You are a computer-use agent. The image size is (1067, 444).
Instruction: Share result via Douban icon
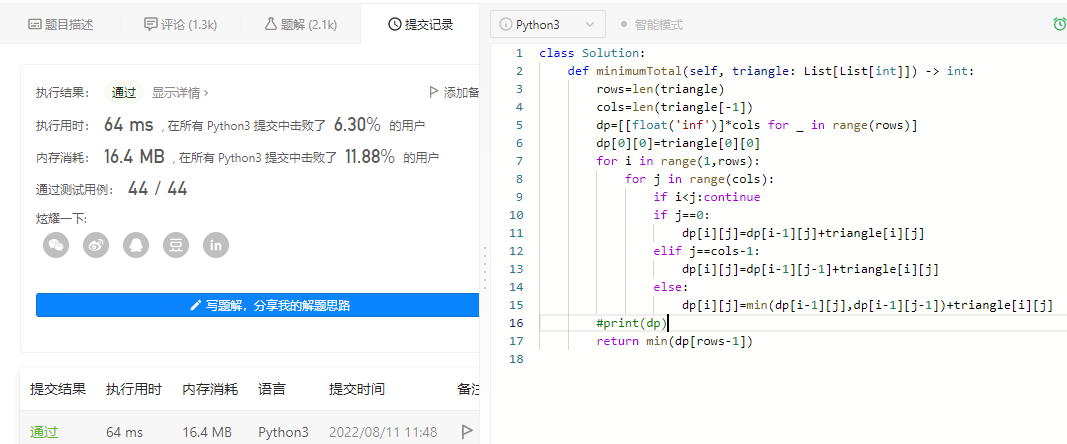[x=176, y=245]
